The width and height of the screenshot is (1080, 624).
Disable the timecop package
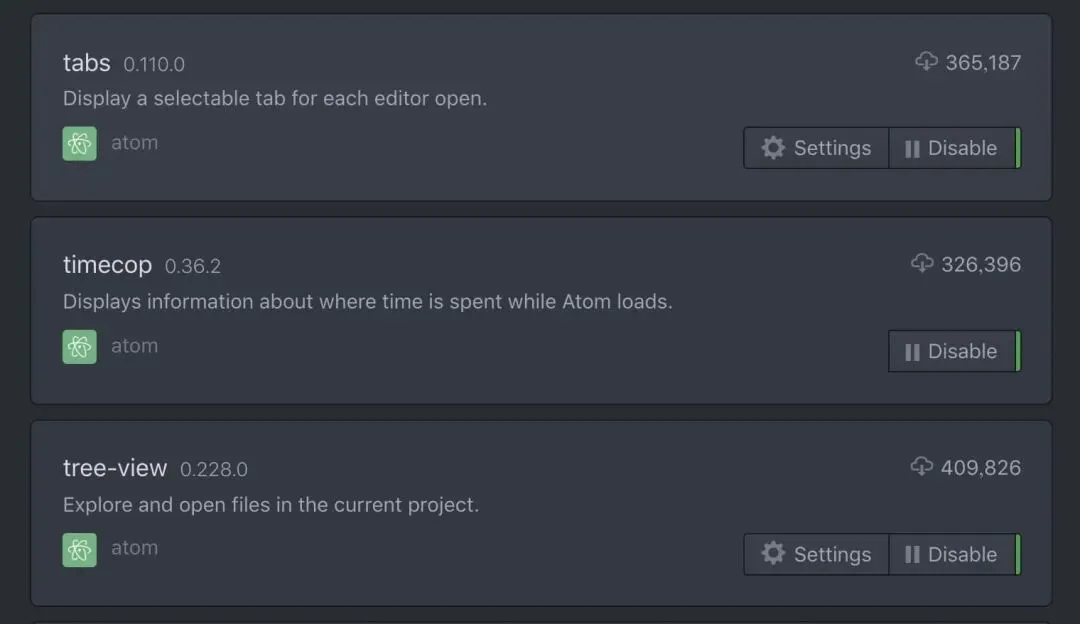[952, 351]
